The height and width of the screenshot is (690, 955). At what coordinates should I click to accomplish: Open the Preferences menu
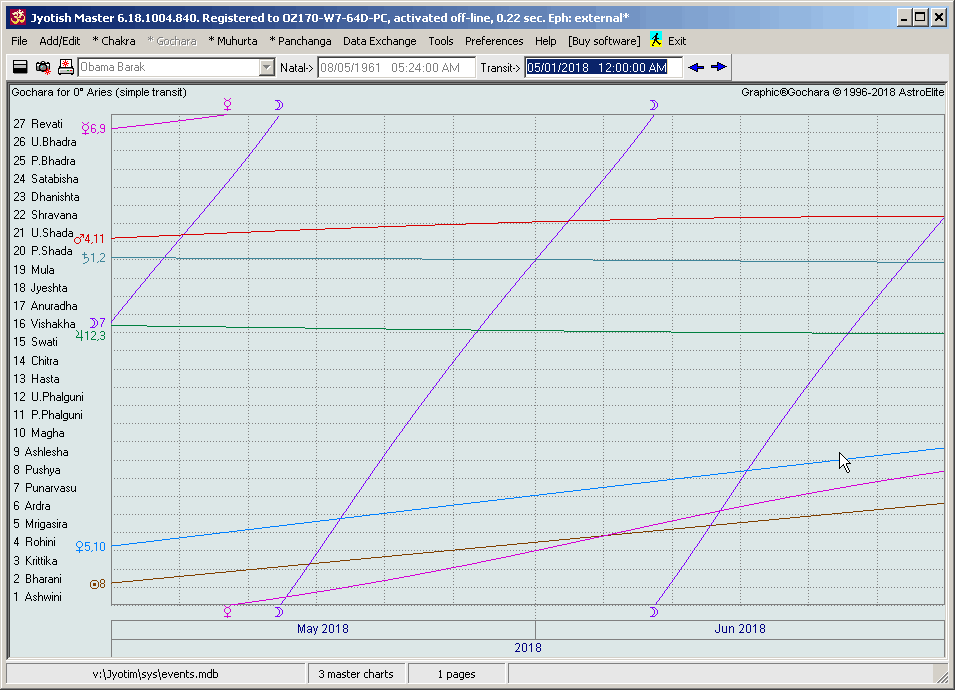pyautogui.click(x=494, y=41)
